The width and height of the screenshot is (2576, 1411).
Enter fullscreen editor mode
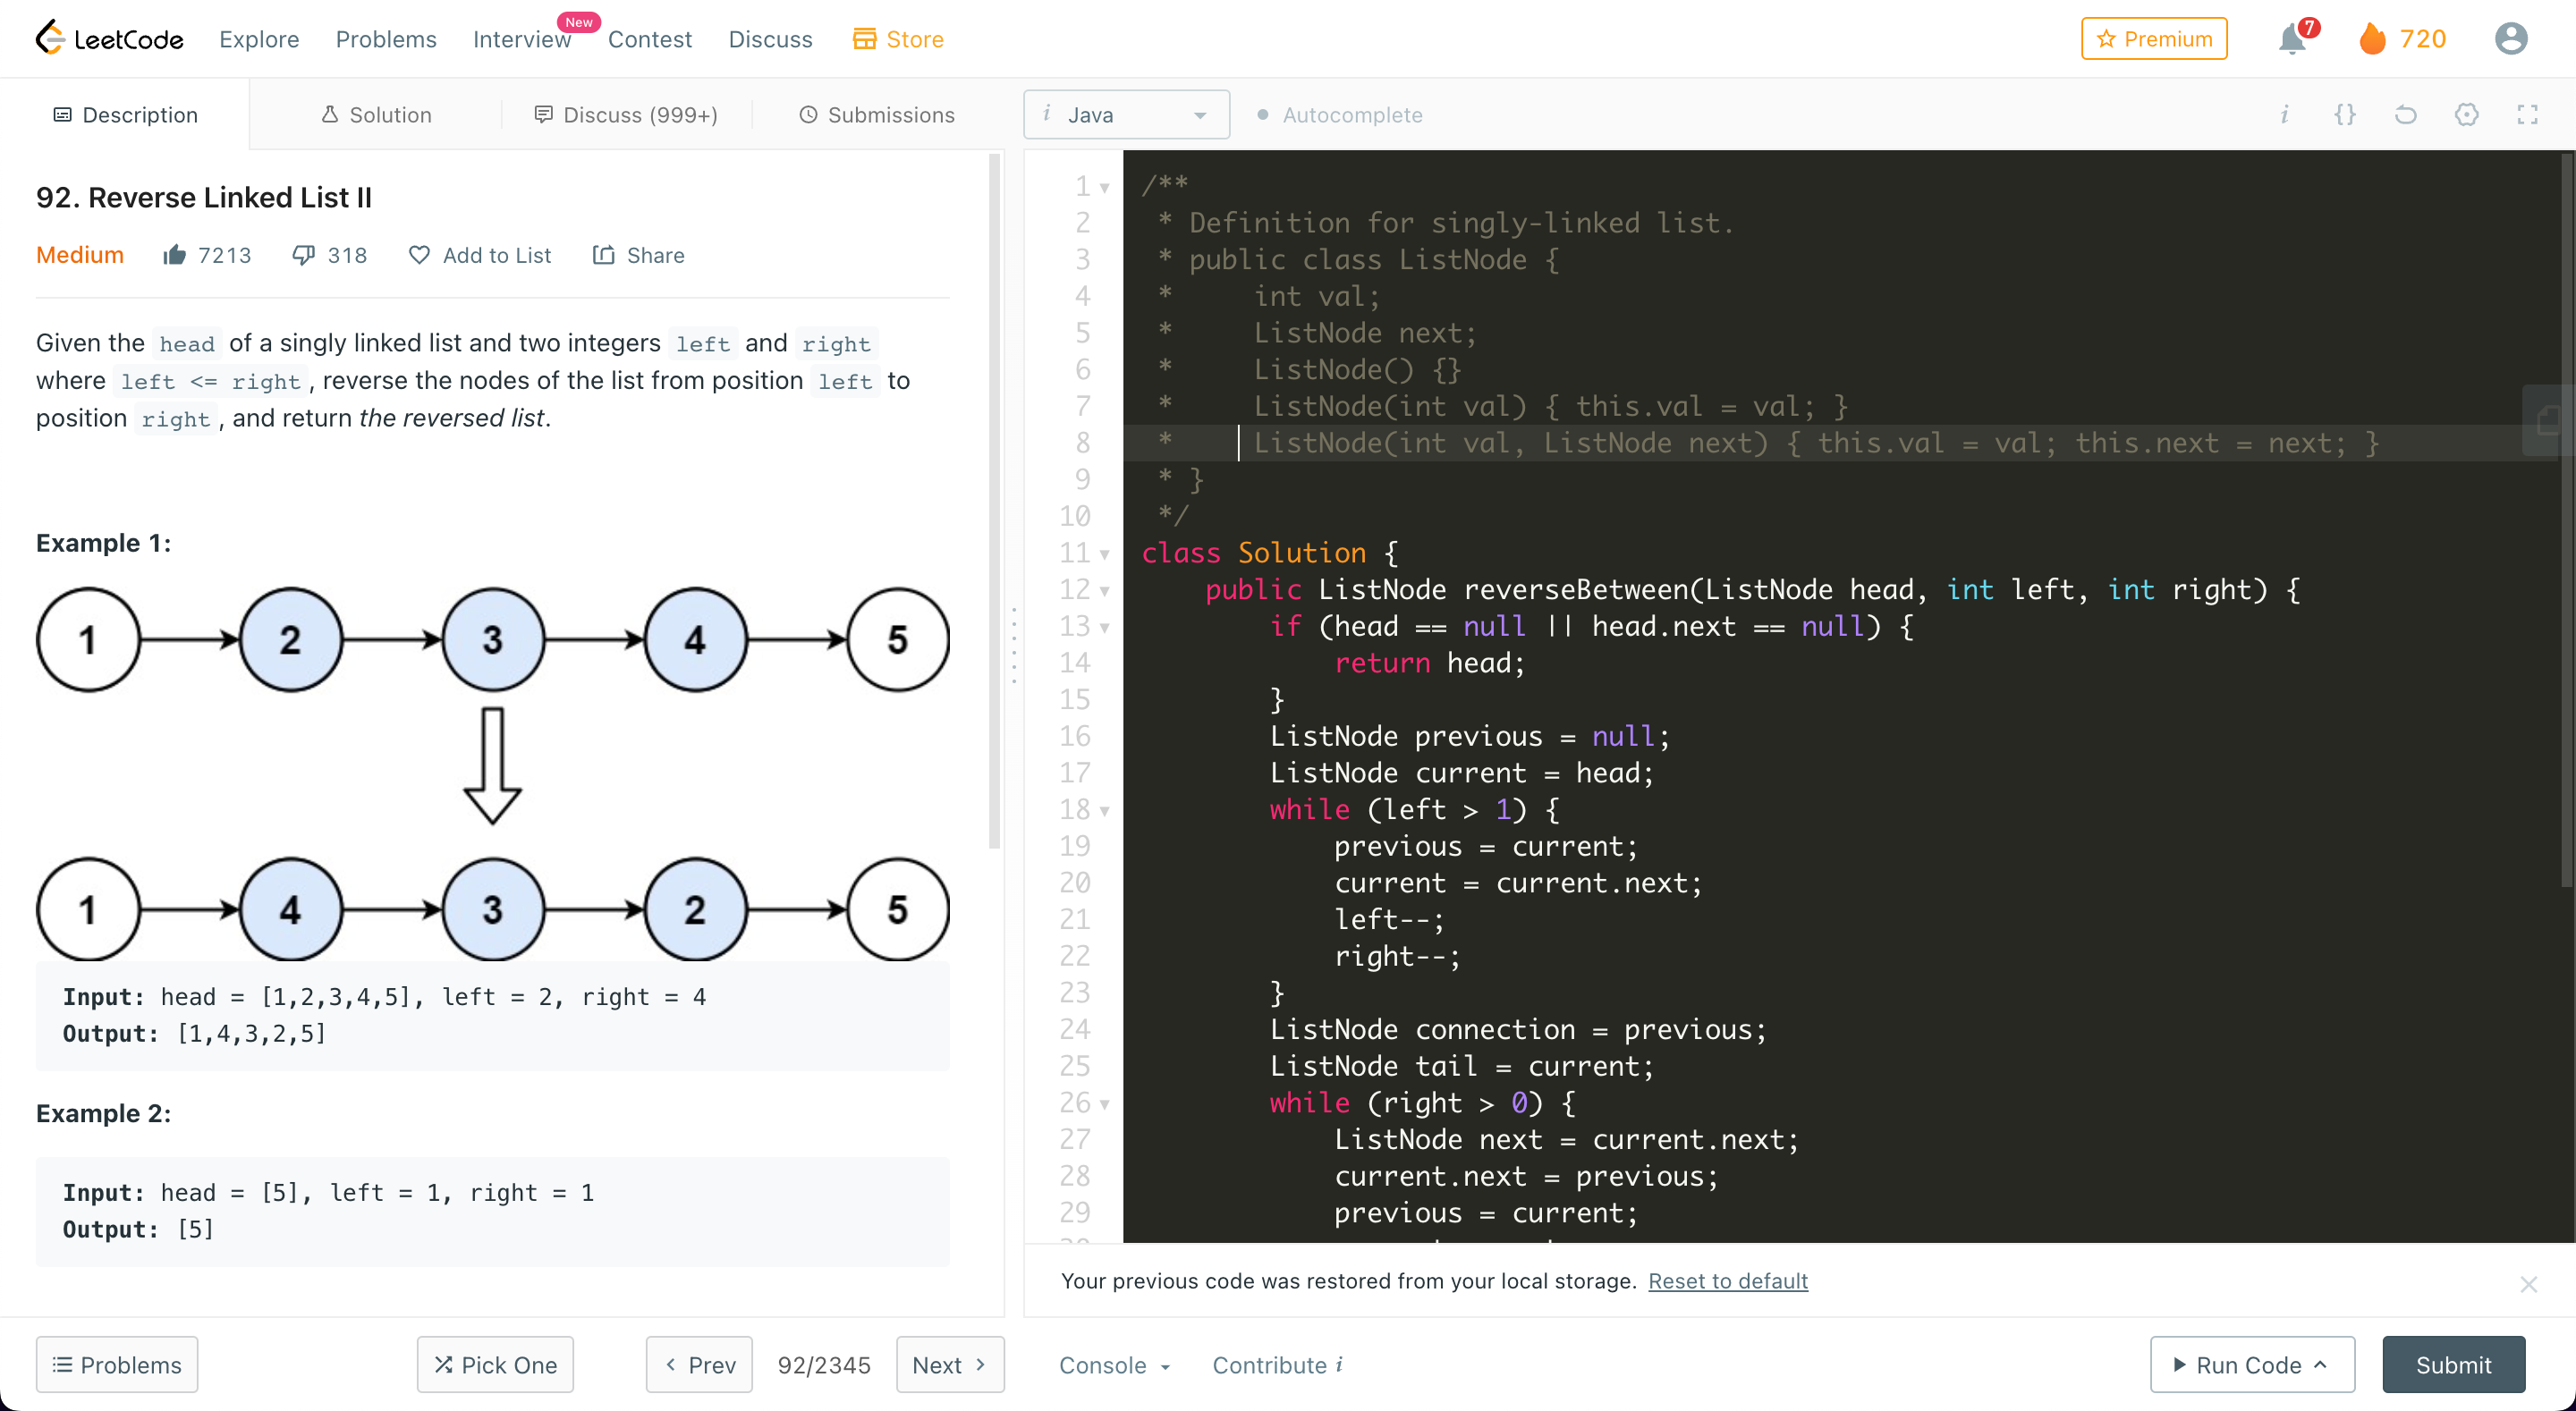coord(2527,115)
